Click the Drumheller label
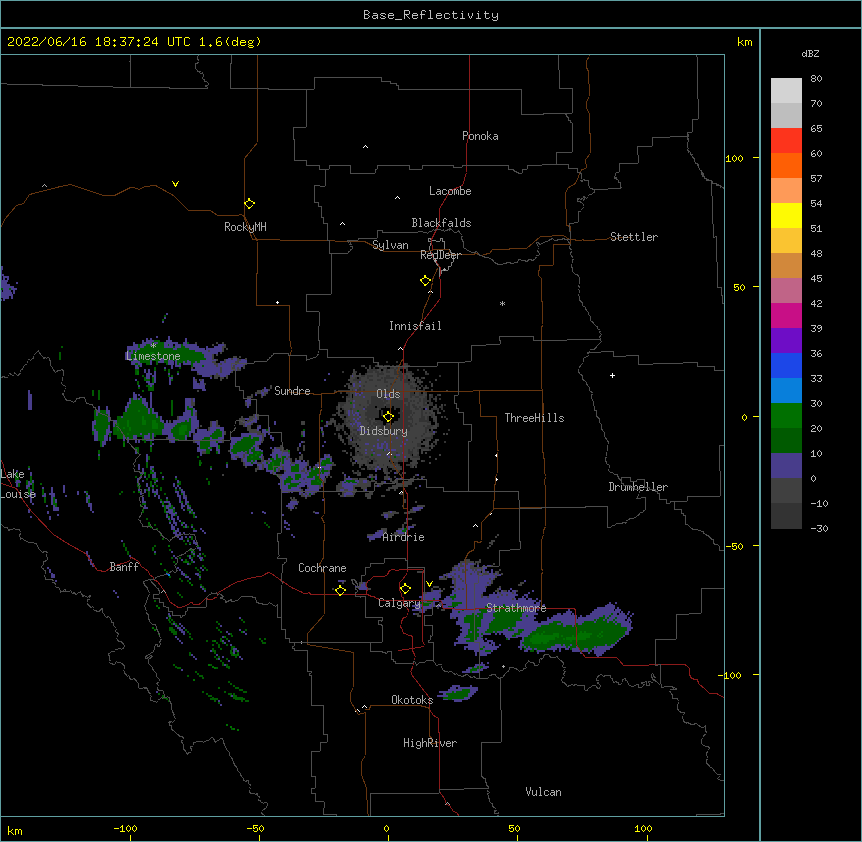Screen dimensions: 862x842 (638, 487)
